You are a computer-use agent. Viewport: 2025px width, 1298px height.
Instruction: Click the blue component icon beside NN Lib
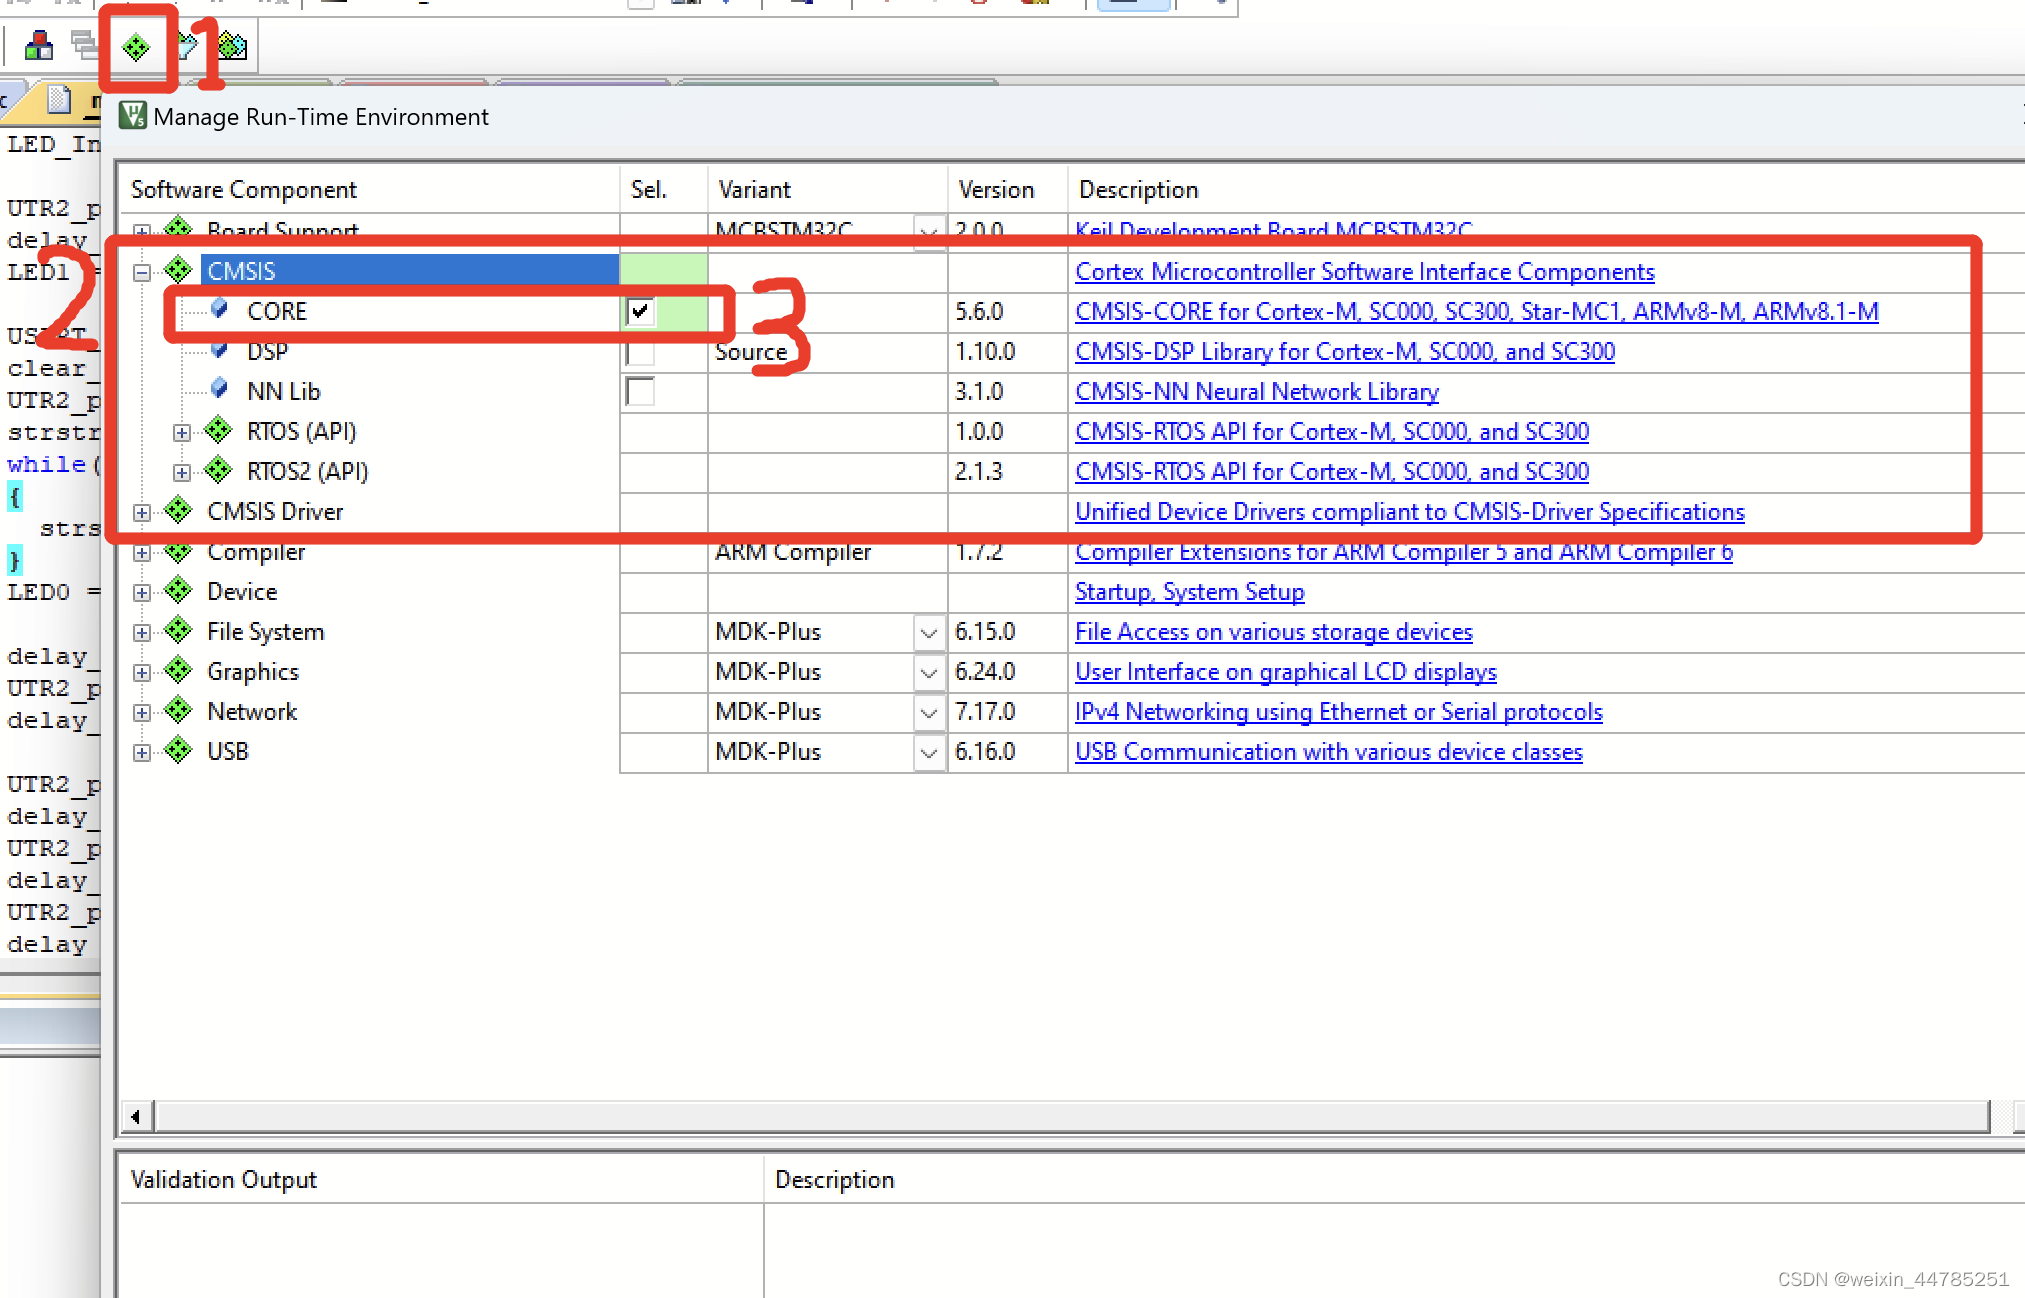point(219,390)
